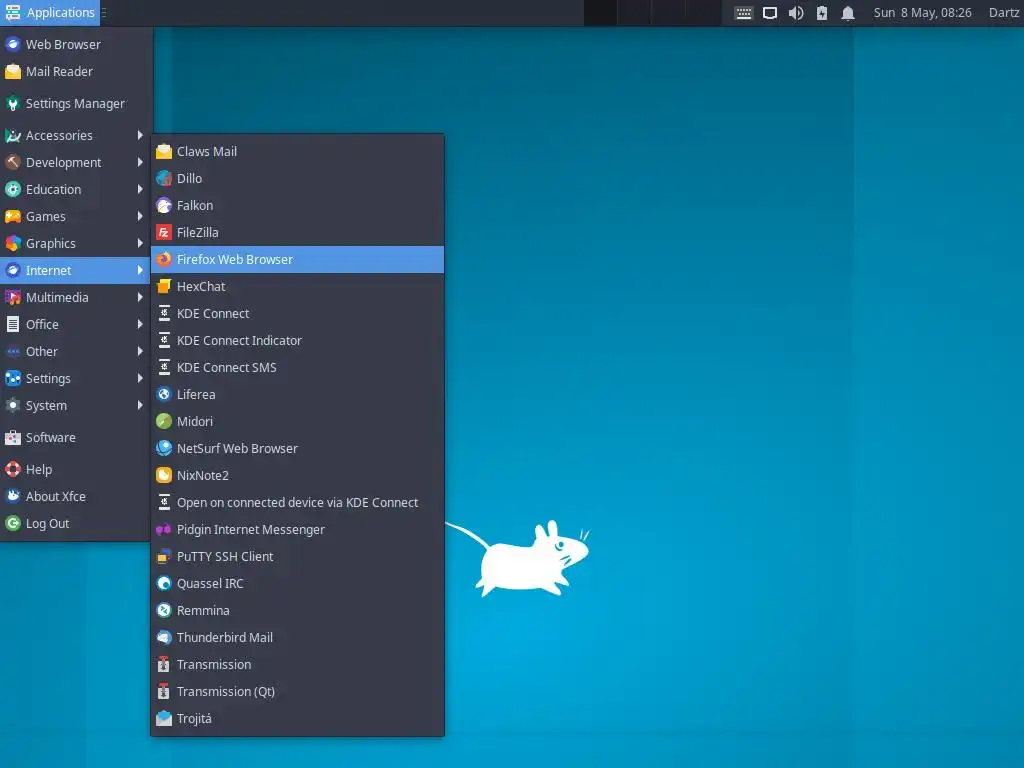Open the clock showing Sun 8 May
This screenshot has height=768, width=1024.
(922, 13)
